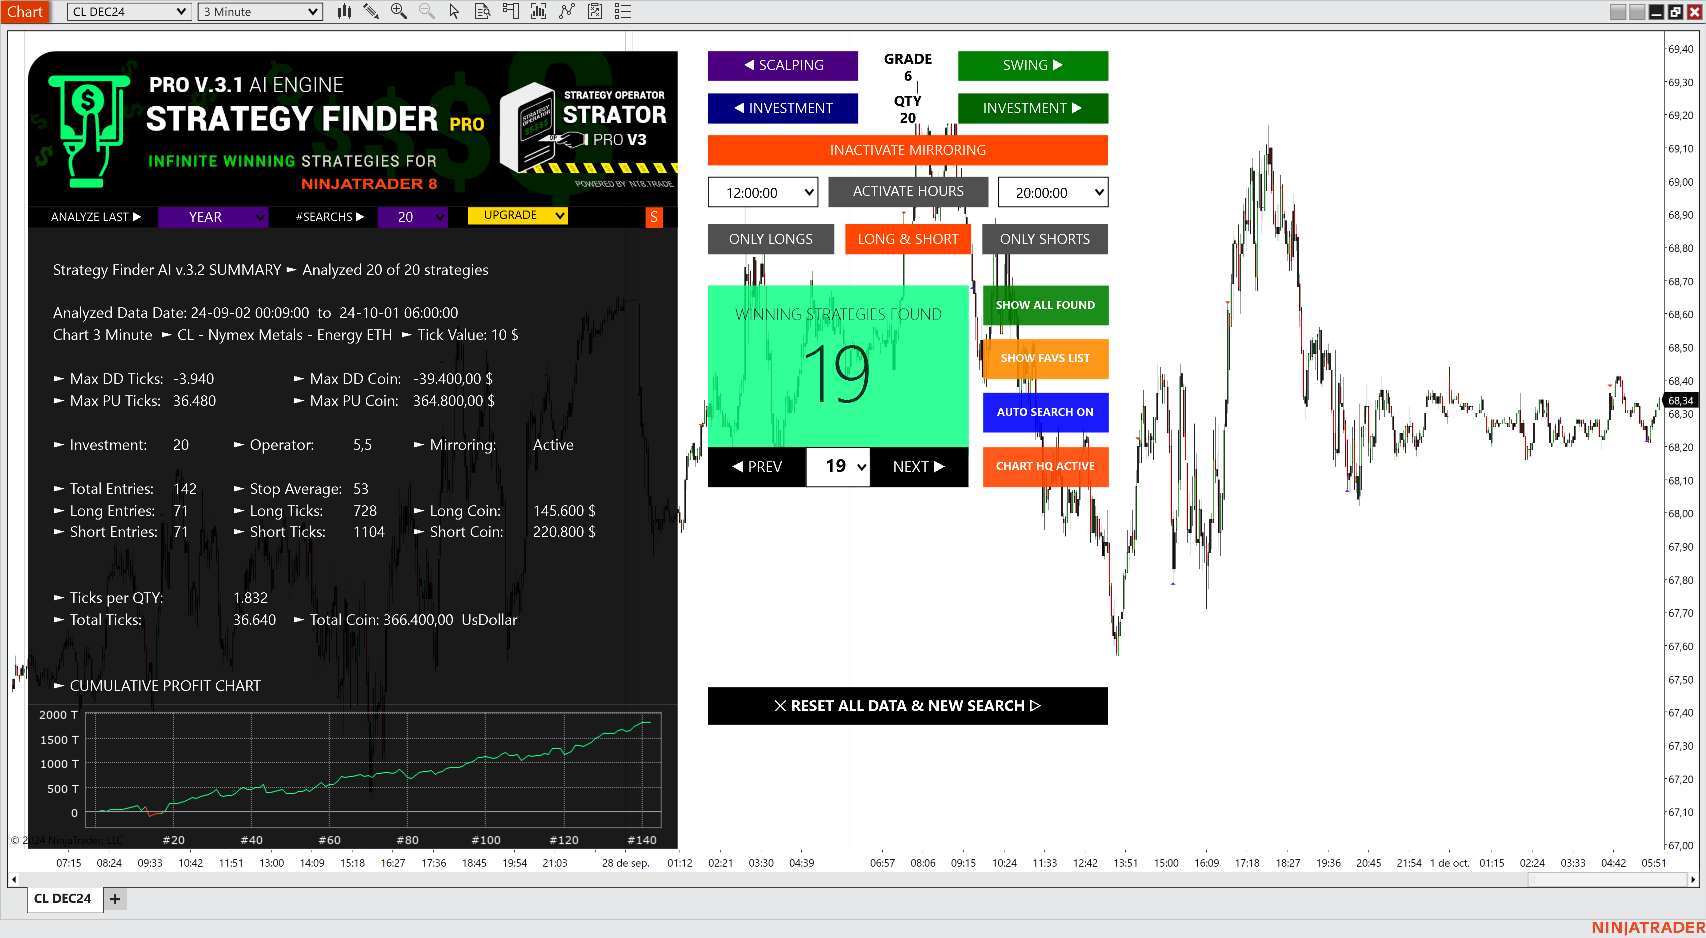Image resolution: width=1706 pixels, height=938 pixels.
Task: Click the zoom out magnifier icon
Action: click(427, 11)
